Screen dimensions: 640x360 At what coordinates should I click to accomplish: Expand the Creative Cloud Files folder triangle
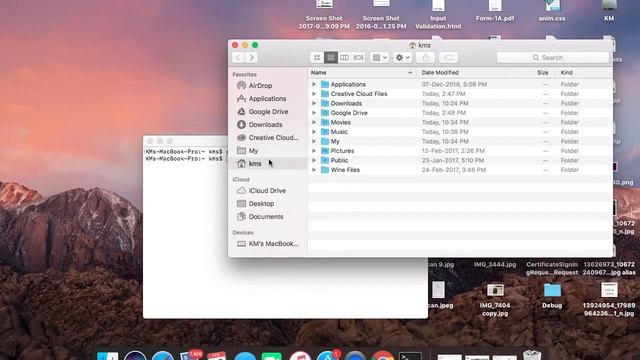(314, 94)
